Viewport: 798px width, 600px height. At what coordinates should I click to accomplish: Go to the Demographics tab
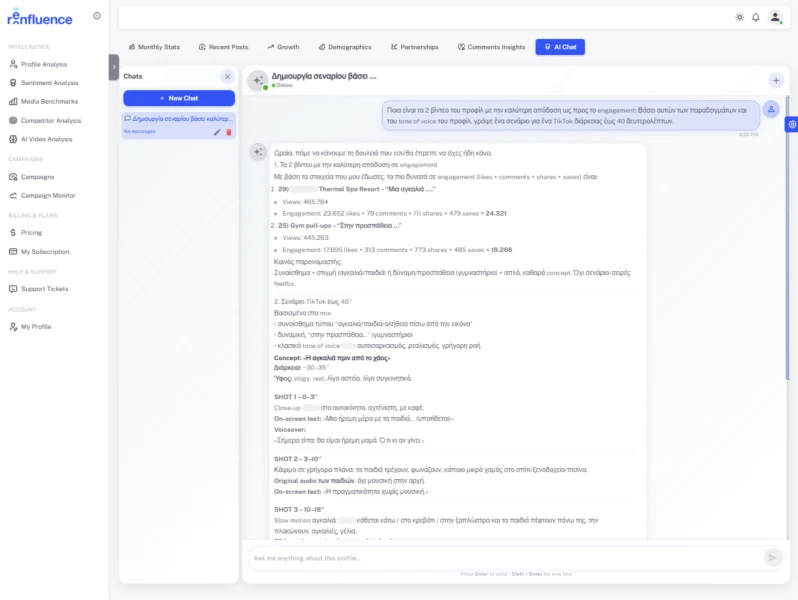click(344, 47)
